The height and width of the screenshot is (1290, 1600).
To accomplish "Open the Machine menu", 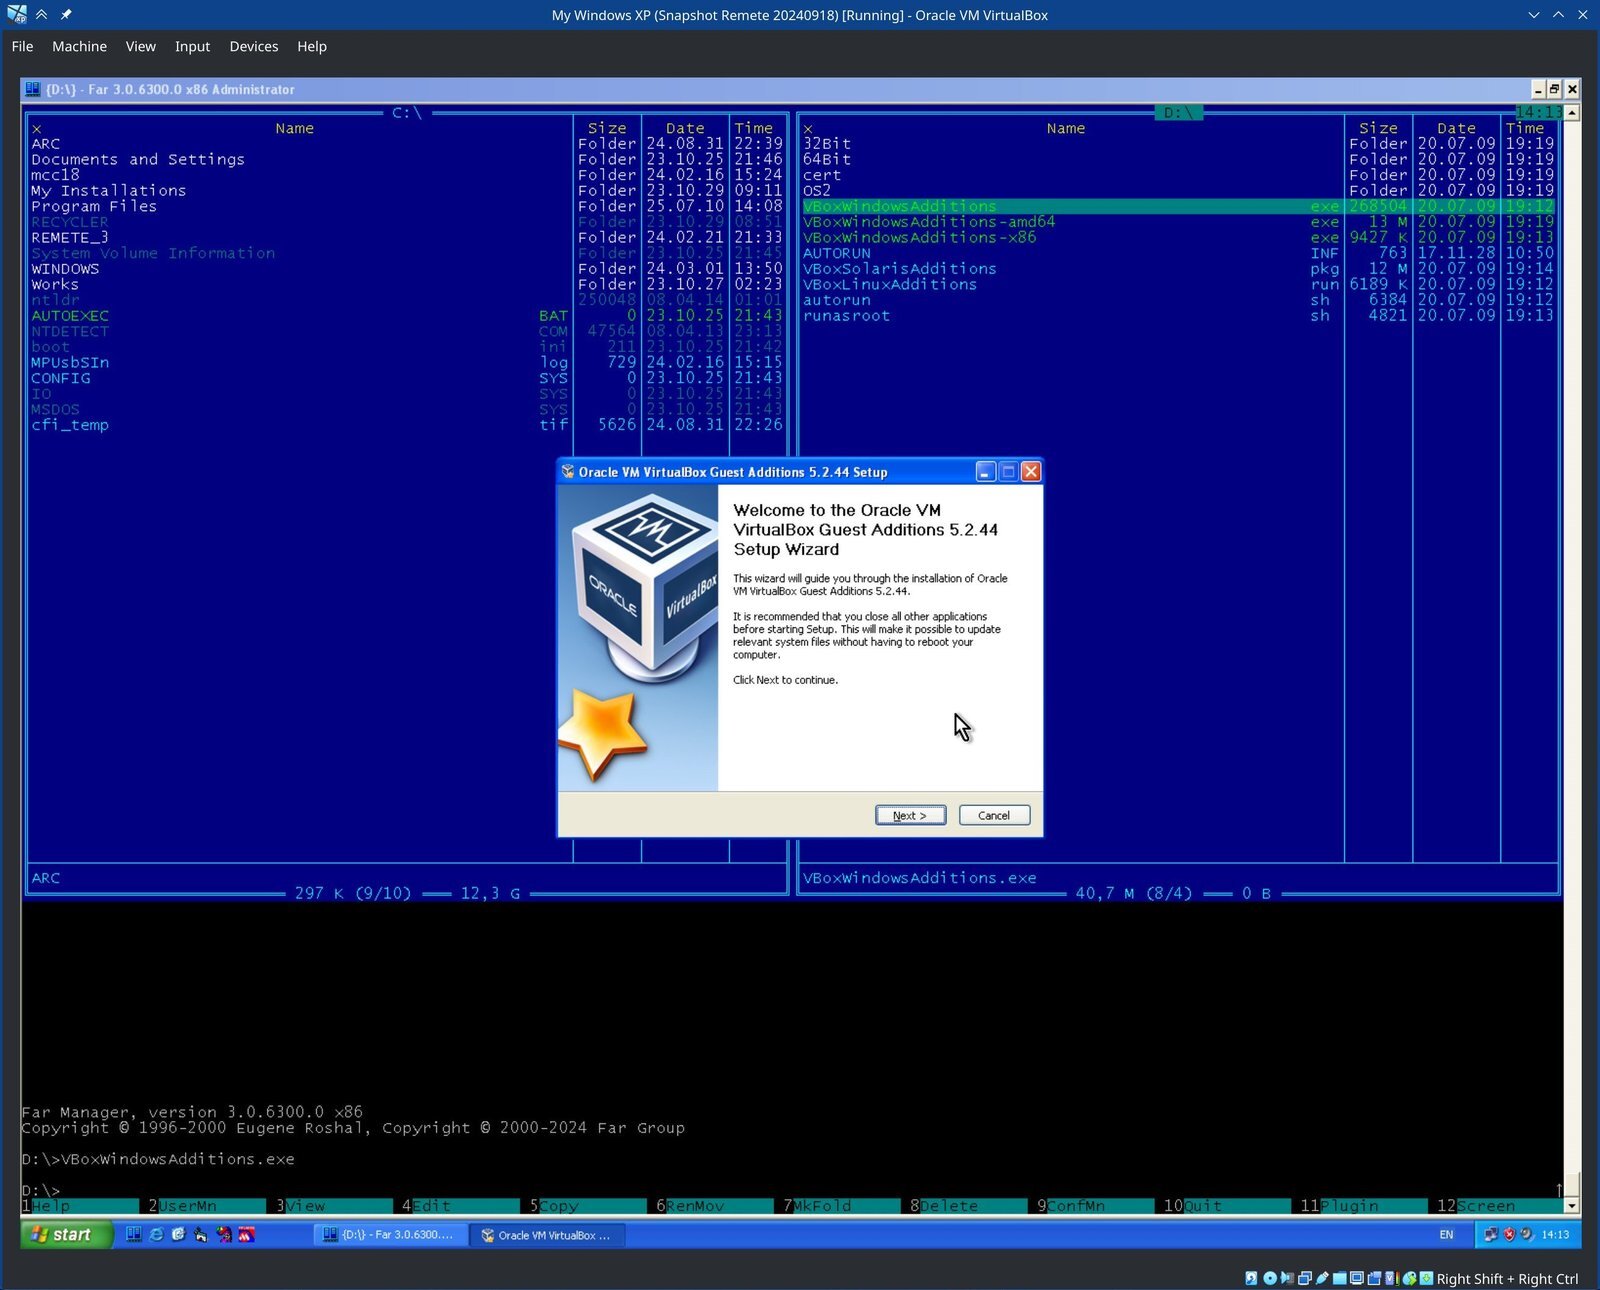I will [x=79, y=46].
